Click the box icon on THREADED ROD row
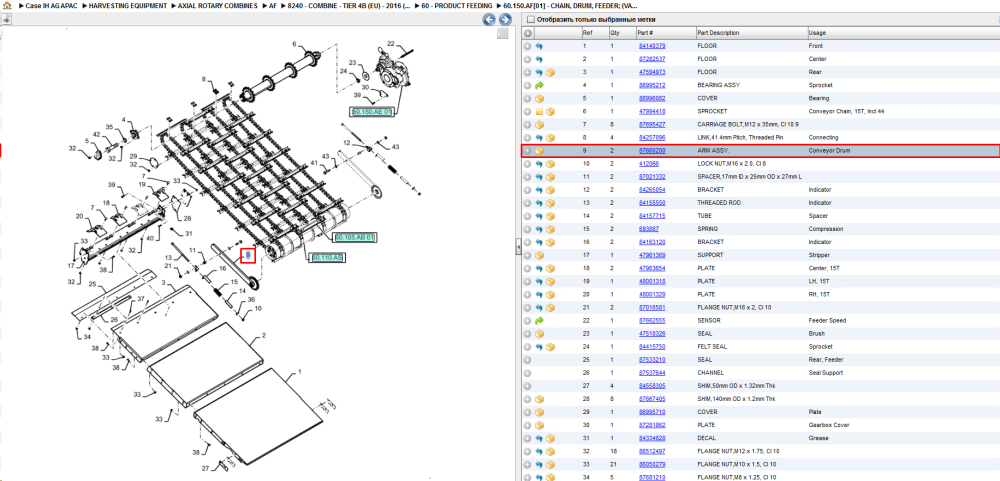1000x481 pixels. [x=550, y=203]
